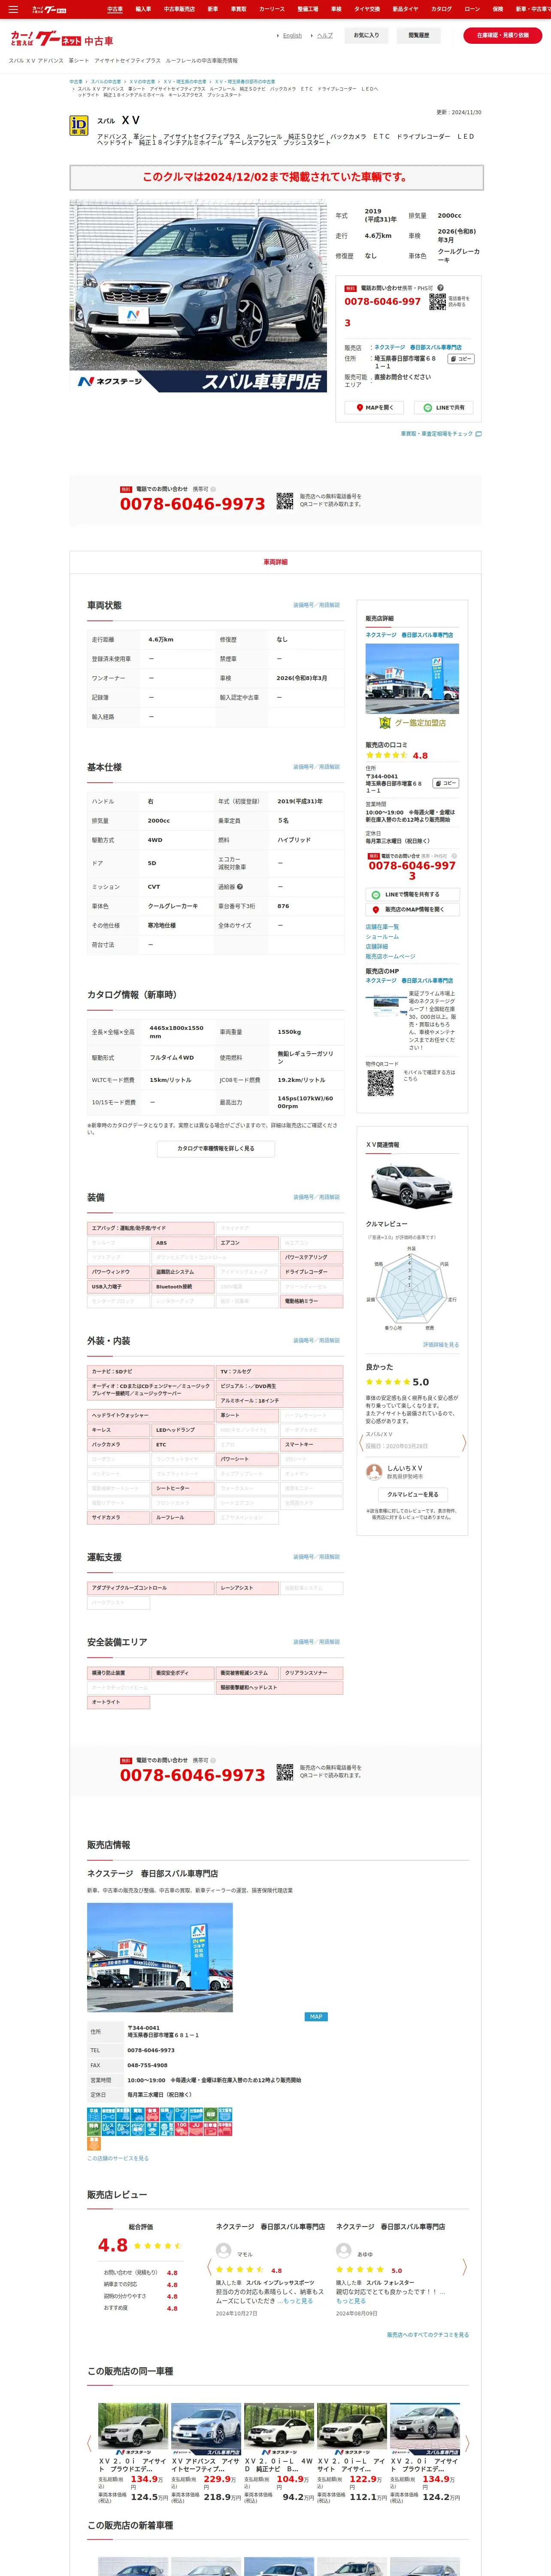Click the QR code in the lower phone banner
This screenshot has height=2576, width=551.
click(x=285, y=1771)
